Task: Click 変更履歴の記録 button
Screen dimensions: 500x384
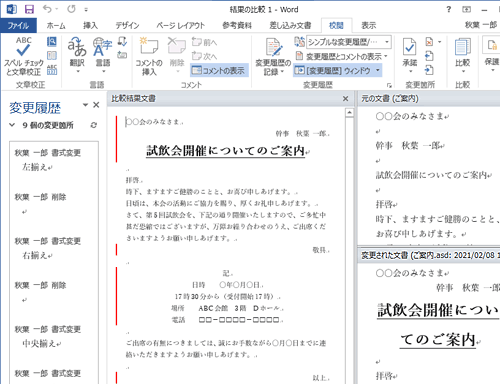Action: (273, 56)
